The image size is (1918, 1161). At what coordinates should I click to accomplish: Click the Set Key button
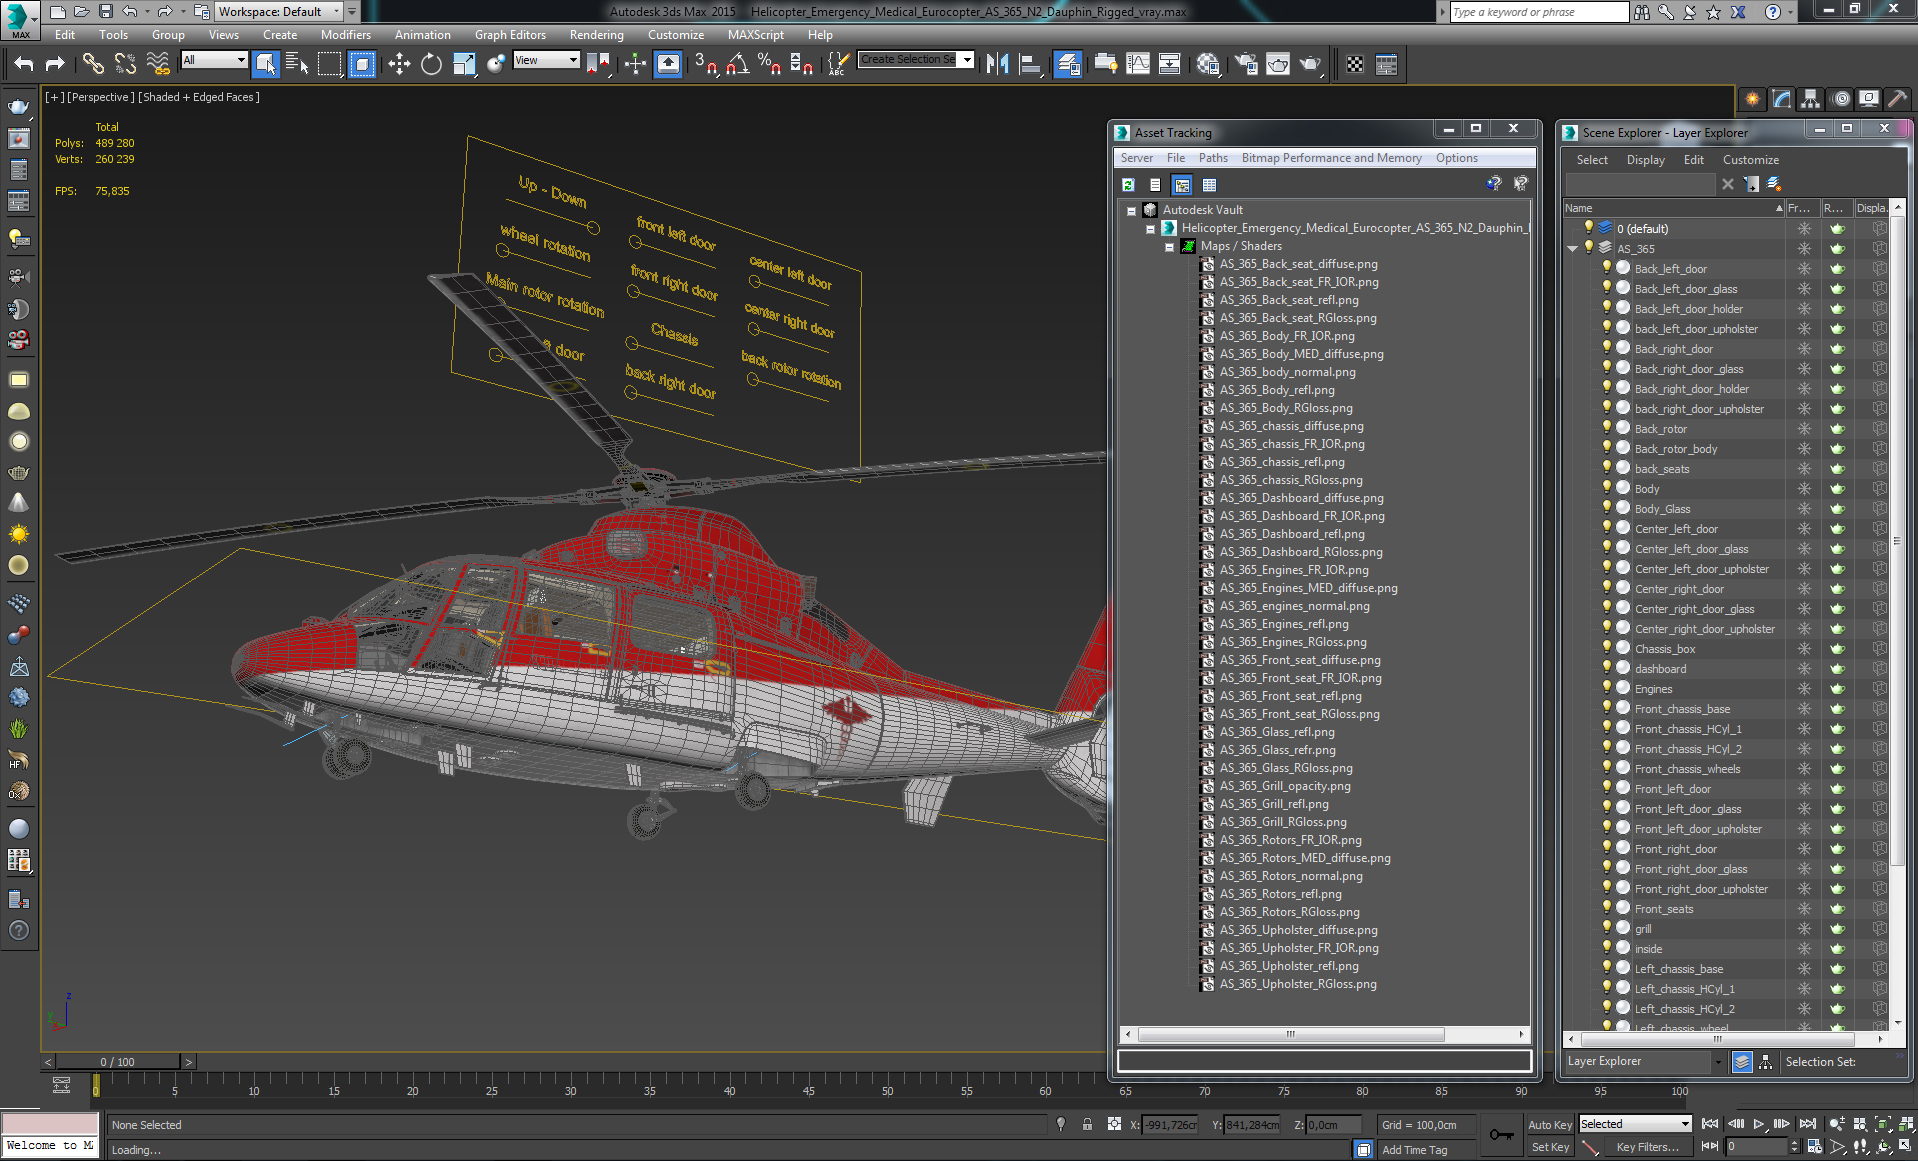point(1550,1147)
